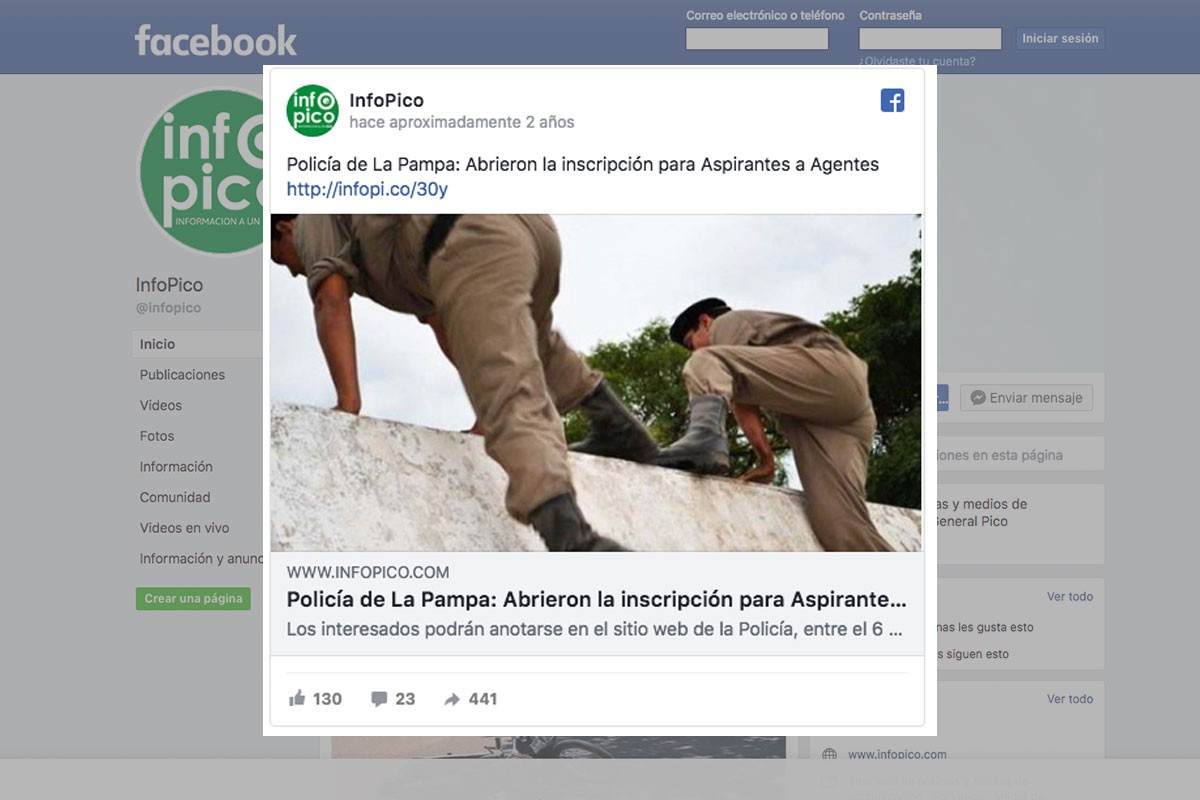Click the police cadets photo thumbnail
Viewport: 1200px width, 800px height.
(x=596, y=382)
